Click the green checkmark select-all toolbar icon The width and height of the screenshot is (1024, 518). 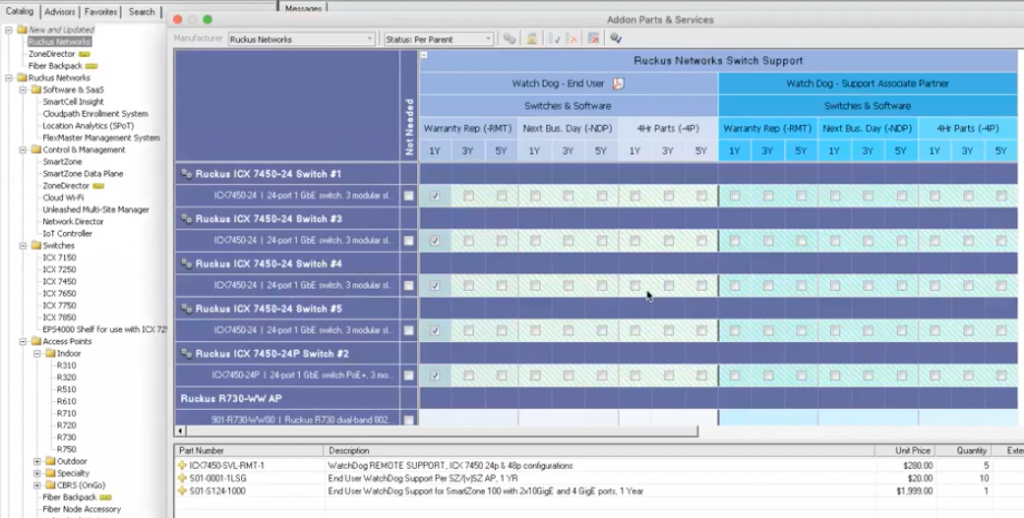555,39
